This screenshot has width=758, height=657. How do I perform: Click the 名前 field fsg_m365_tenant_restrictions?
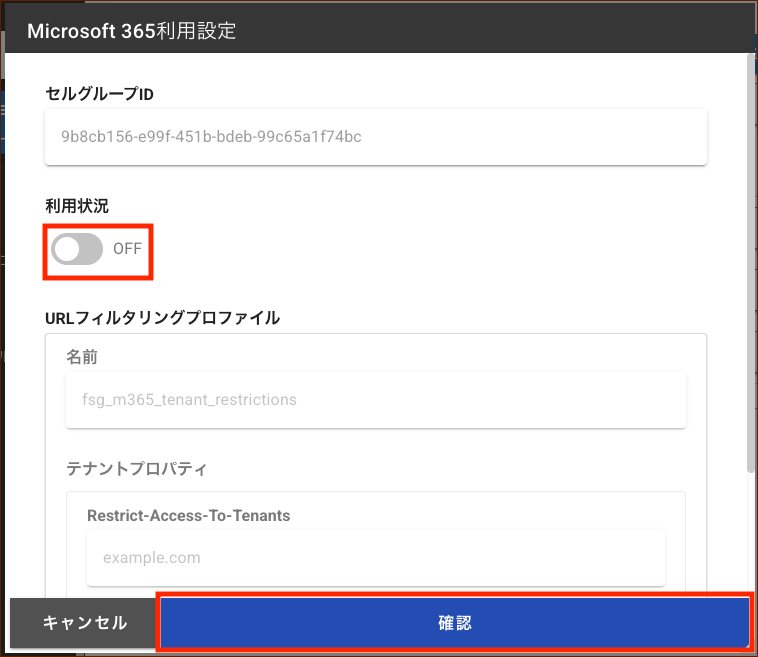click(x=376, y=400)
